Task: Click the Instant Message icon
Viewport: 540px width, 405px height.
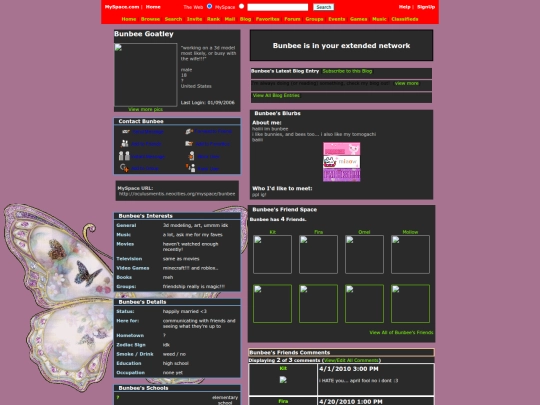Action: pos(124,156)
